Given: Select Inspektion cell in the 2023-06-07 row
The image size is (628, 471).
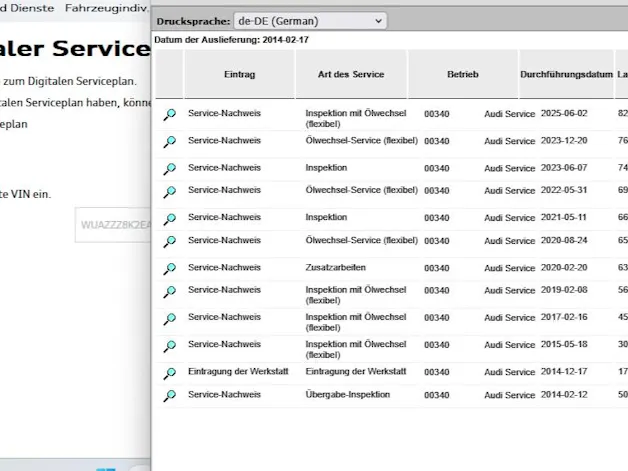Looking at the screenshot, I should (326, 168).
